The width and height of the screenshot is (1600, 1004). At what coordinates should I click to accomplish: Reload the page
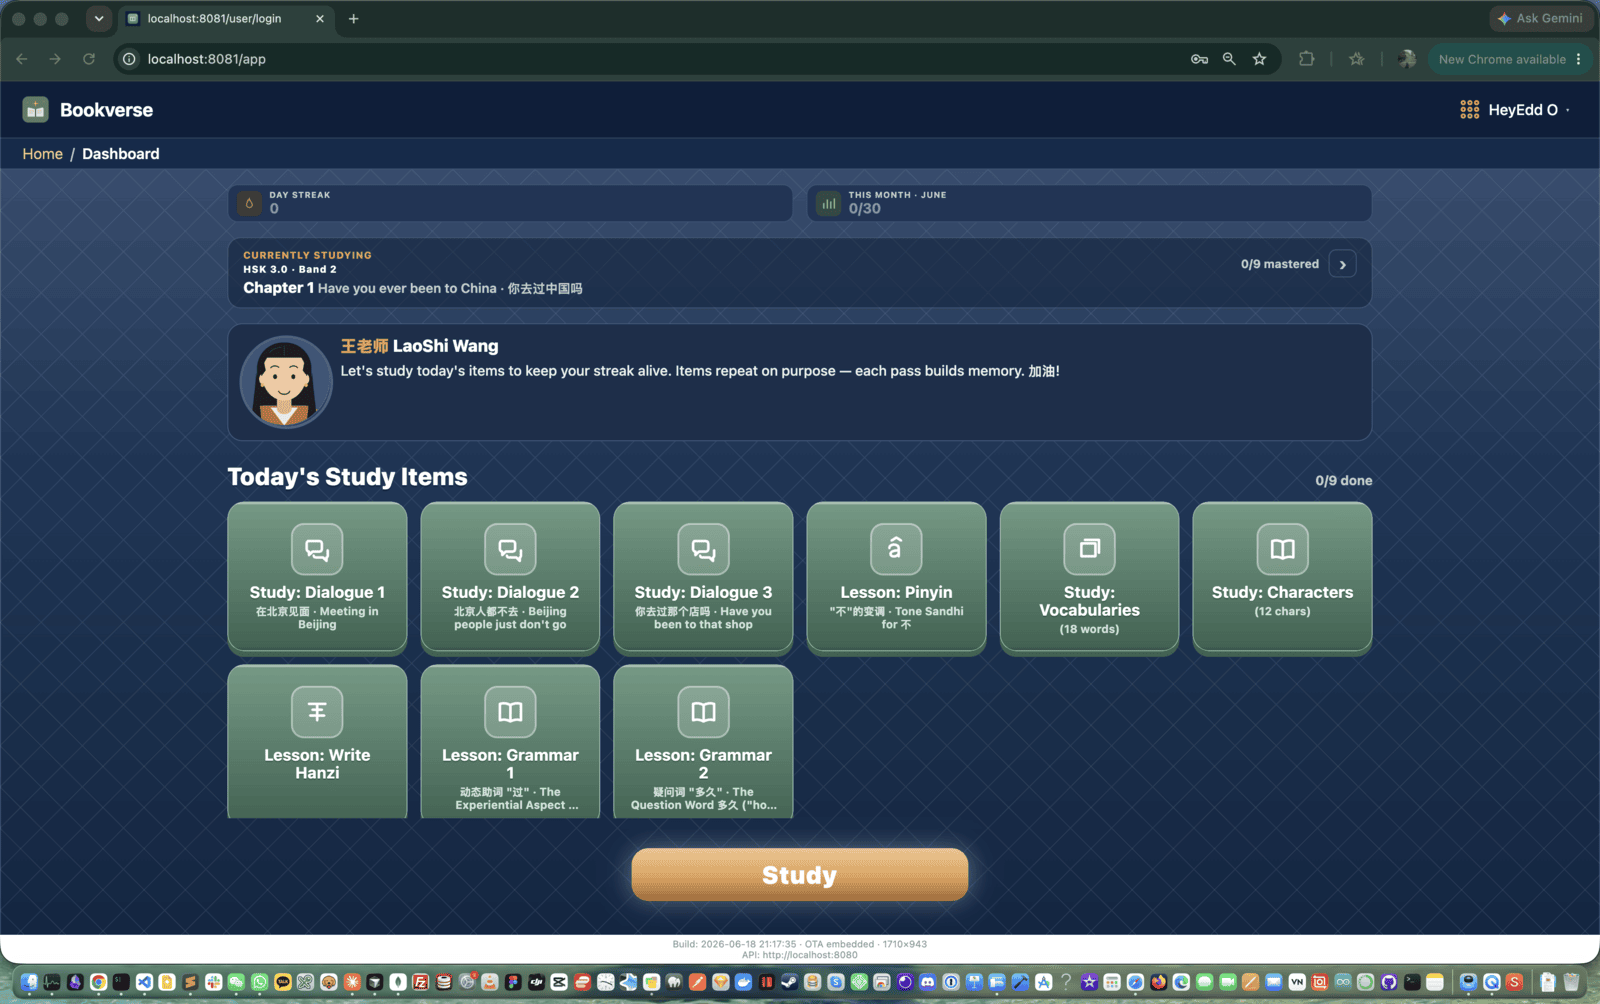click(89, 59)
